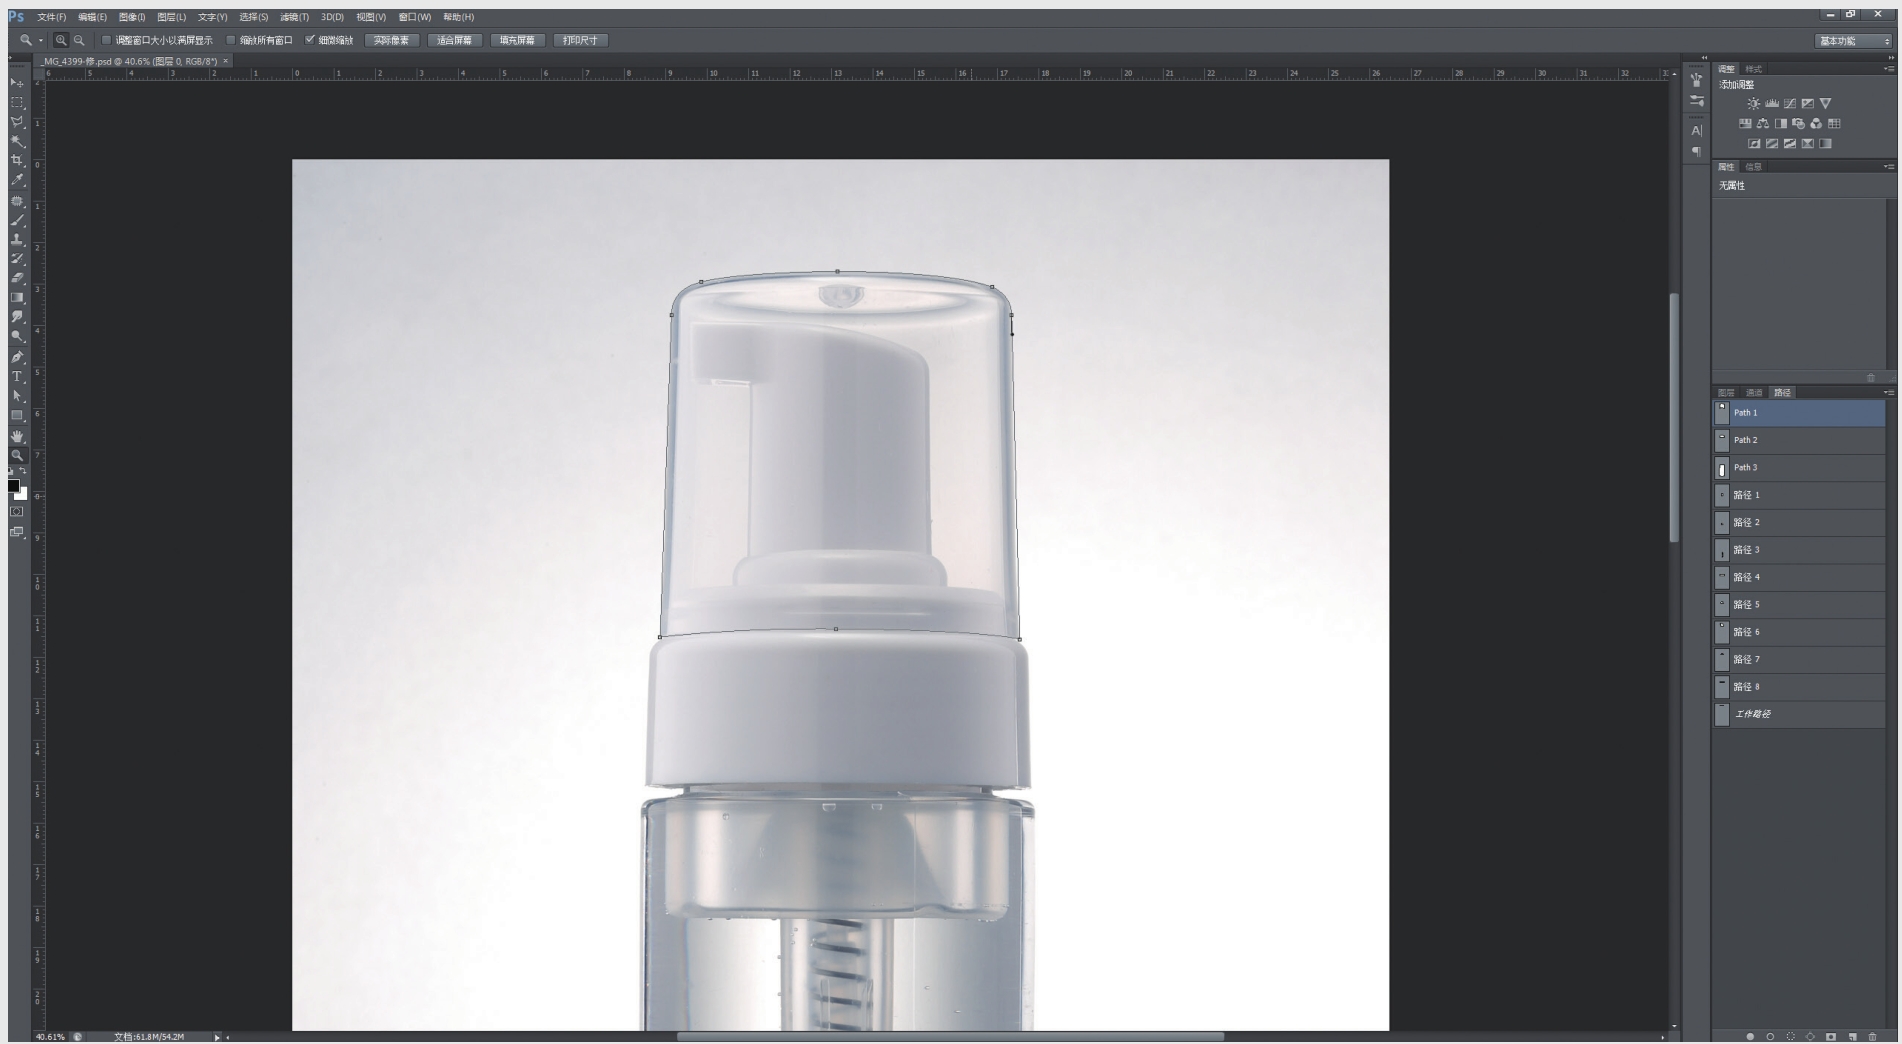This screenshot has height=1044, width=1902.
Task: Add a Curves adjustment
Action: [1789, 103]
